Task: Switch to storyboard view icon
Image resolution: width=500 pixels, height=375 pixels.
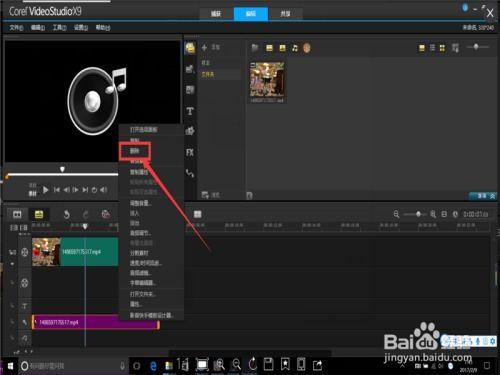Action: tap(17, 214)
